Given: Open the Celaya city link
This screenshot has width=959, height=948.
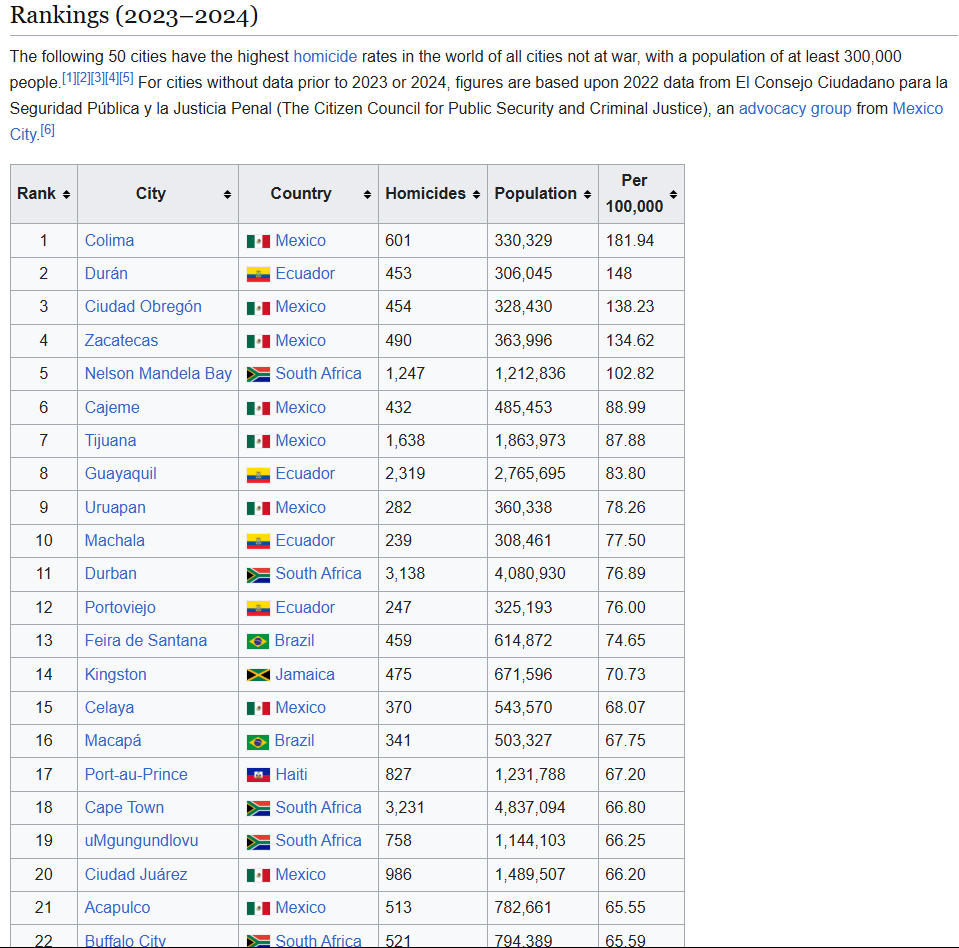Looking at the screenshot, I should 109,708.
